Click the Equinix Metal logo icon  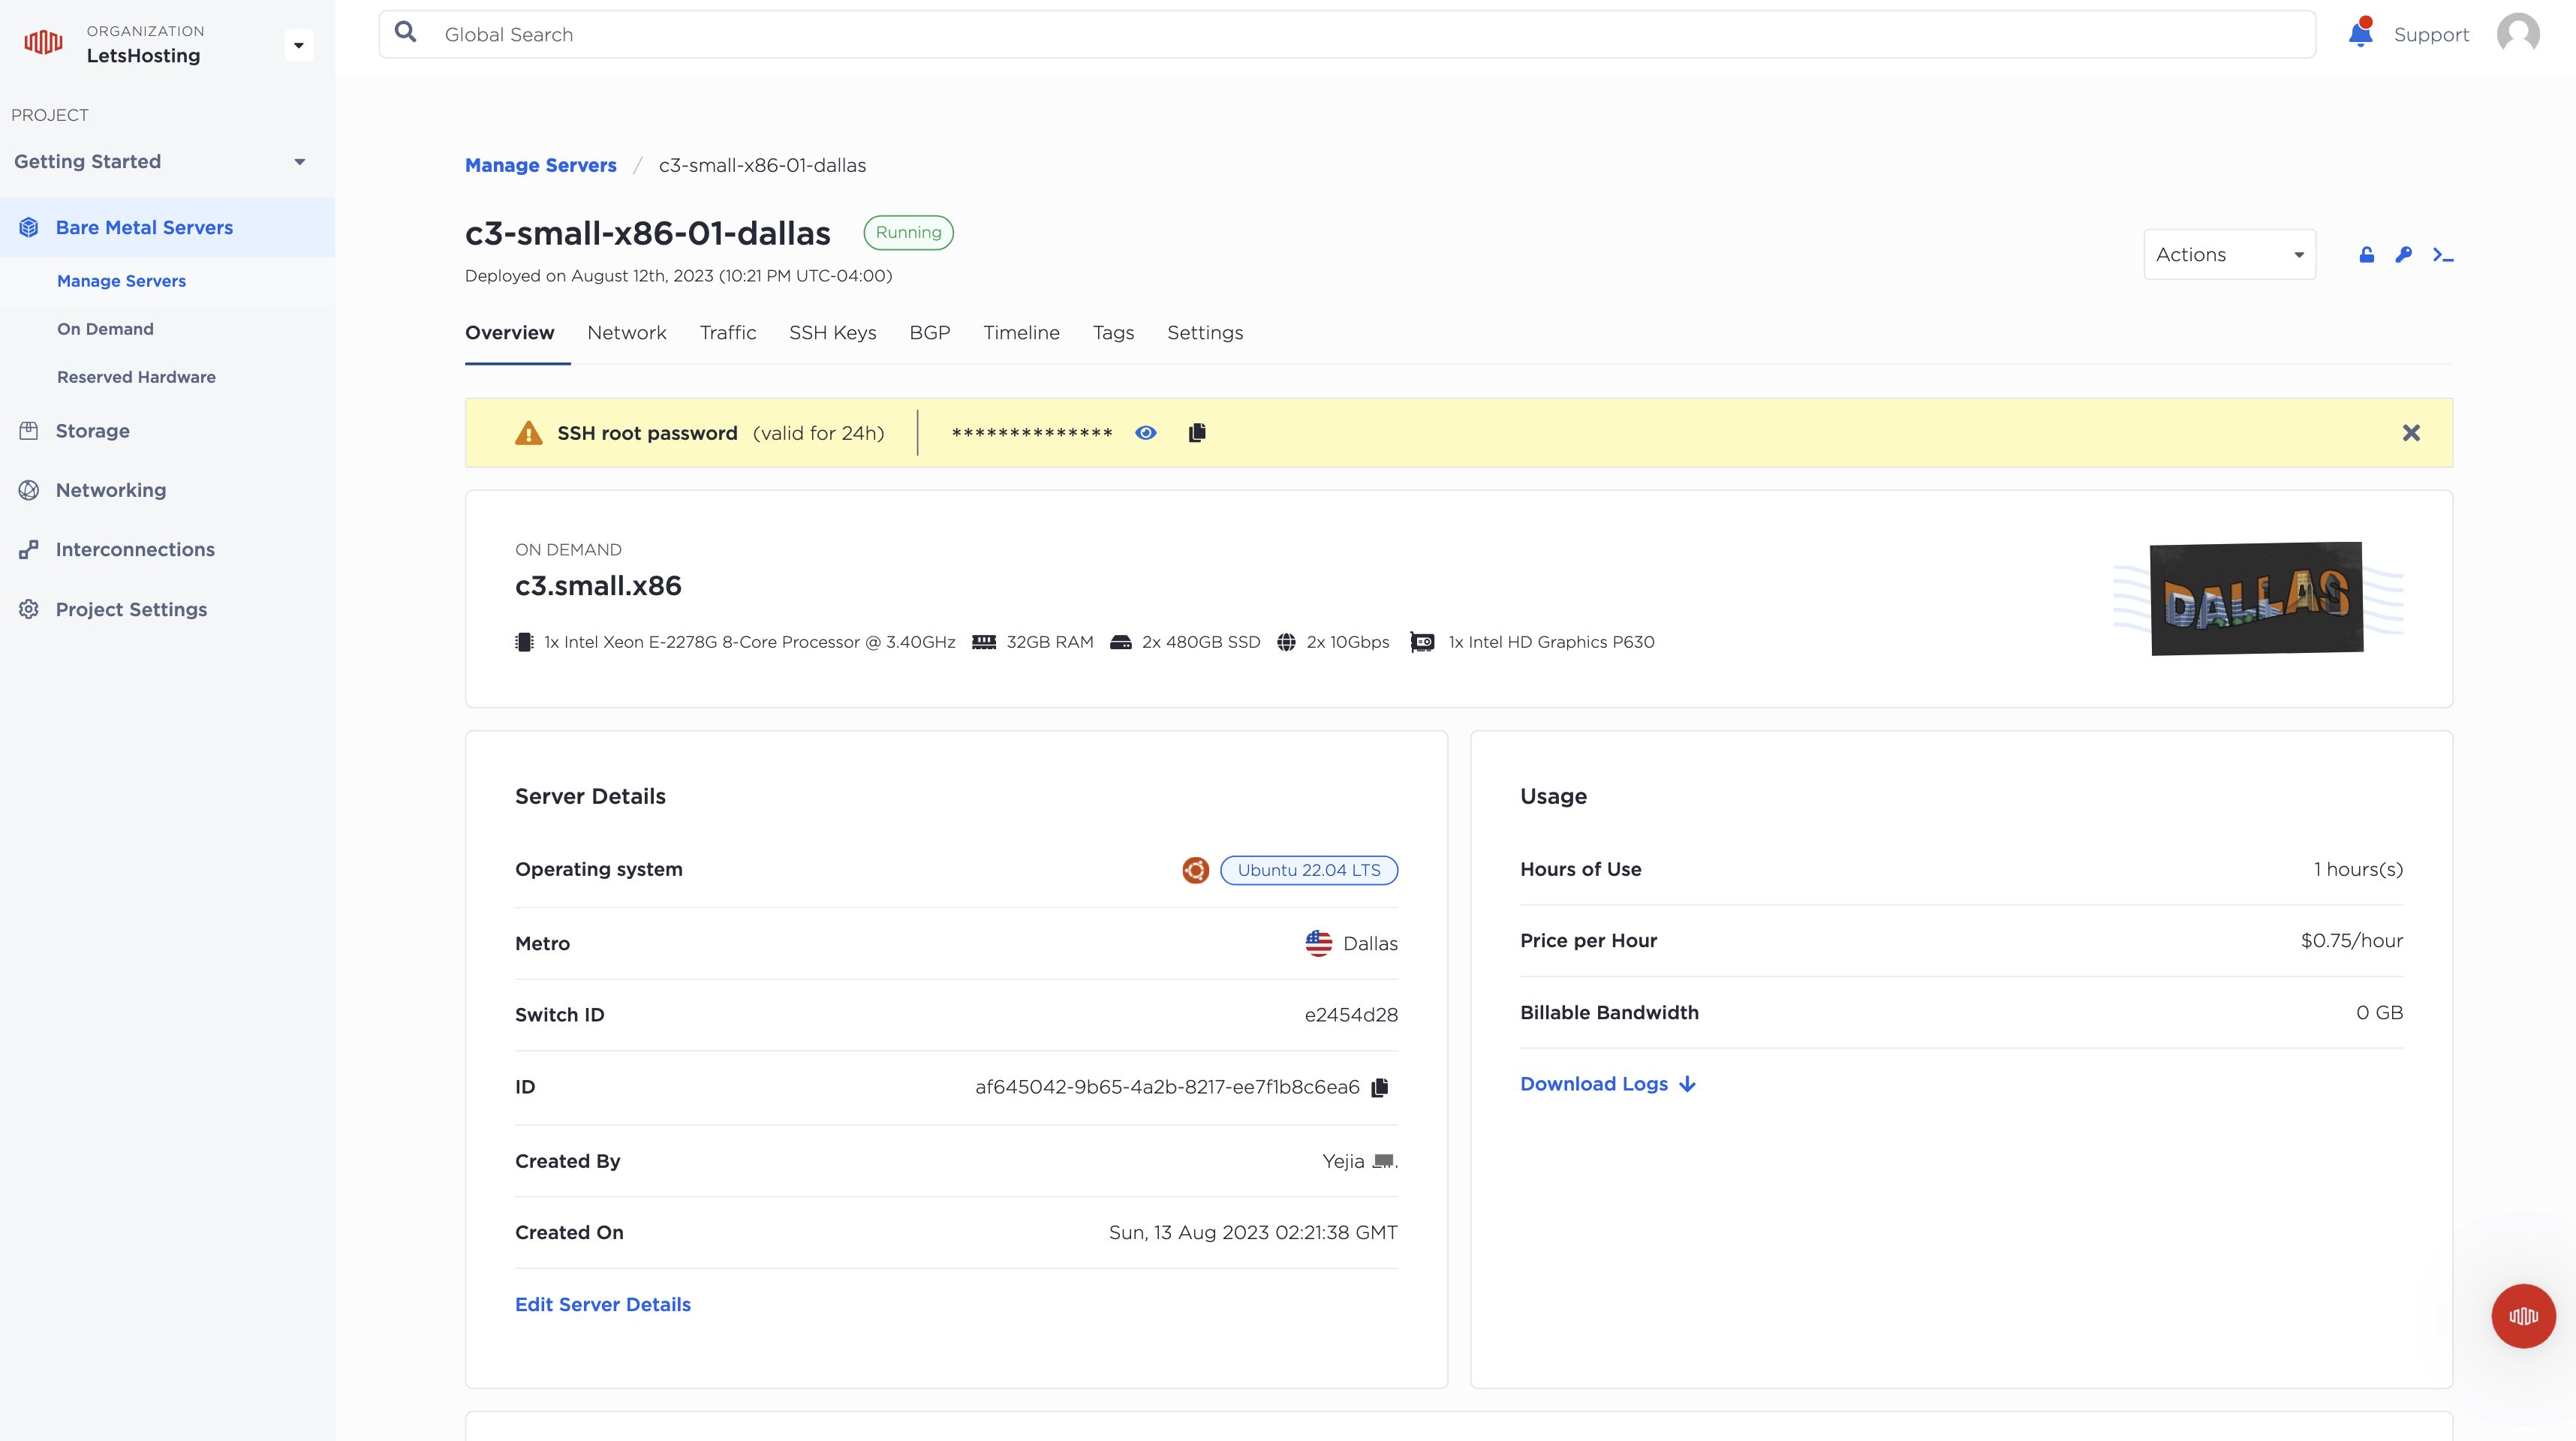43,43
